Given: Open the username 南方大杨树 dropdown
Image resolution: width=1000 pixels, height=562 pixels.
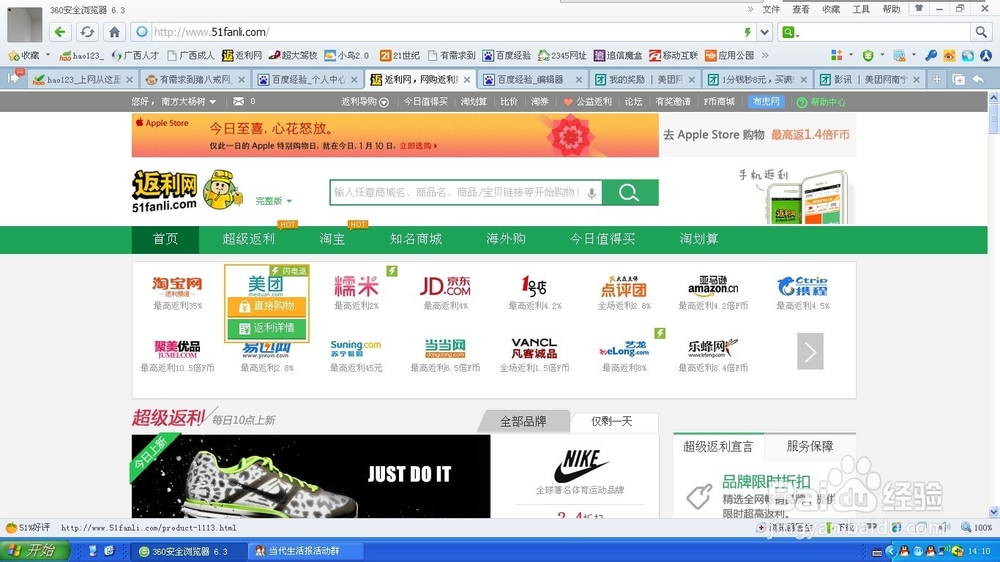Looking at the screenshot, I should click(188, 101).
